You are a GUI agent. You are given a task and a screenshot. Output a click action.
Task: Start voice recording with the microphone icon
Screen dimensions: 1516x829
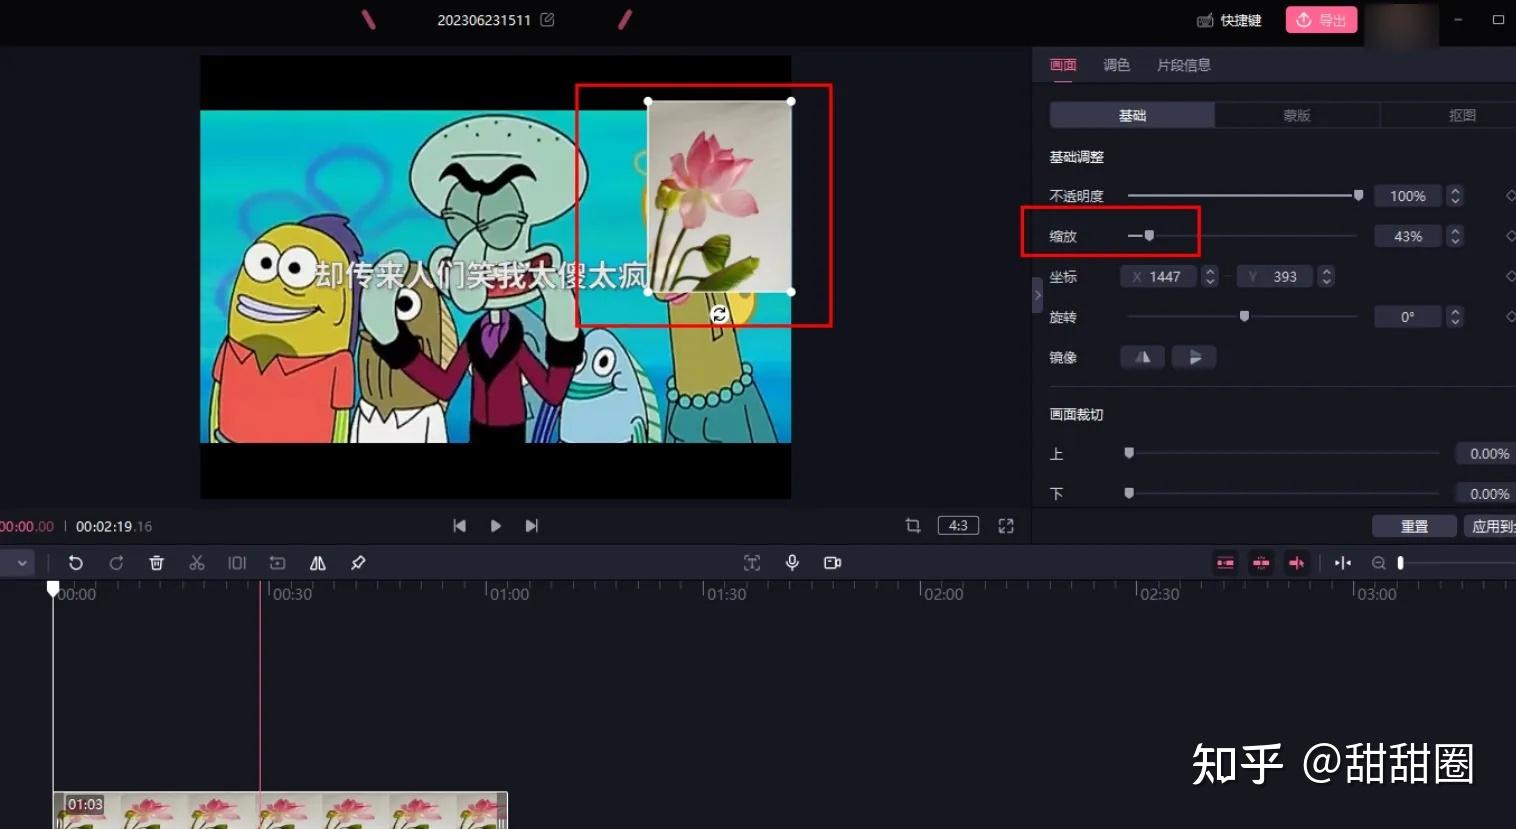coord(792,563)
